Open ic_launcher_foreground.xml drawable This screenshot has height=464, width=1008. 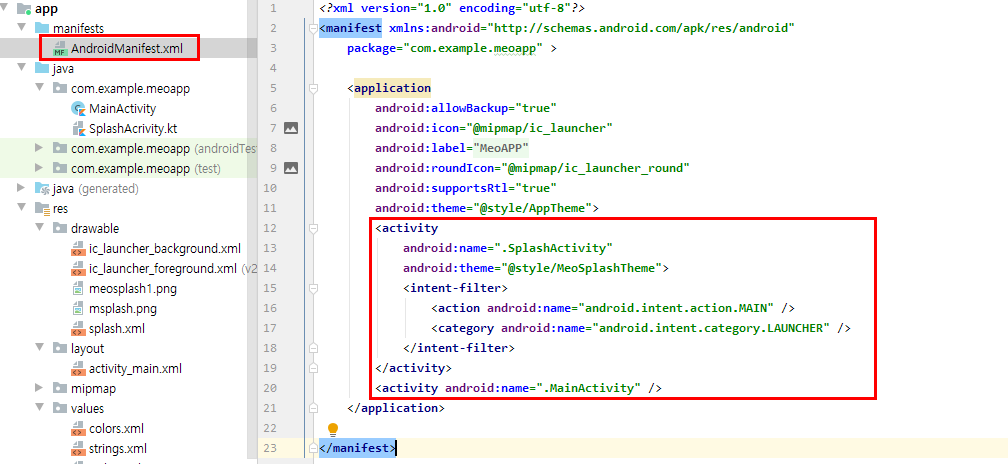pyautogui.click(x=163, y=269)
